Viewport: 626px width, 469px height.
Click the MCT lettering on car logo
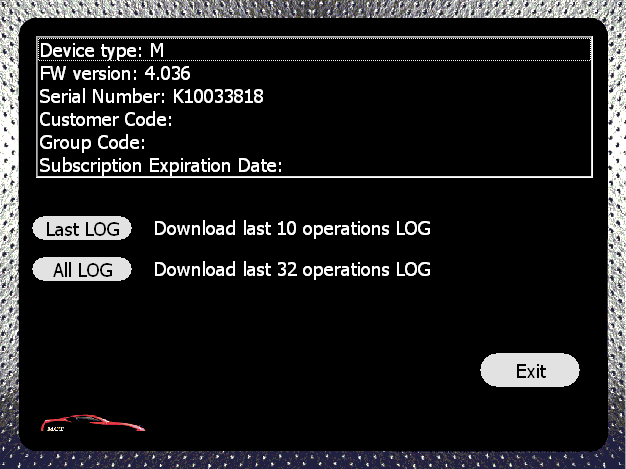tap(55, 429)
